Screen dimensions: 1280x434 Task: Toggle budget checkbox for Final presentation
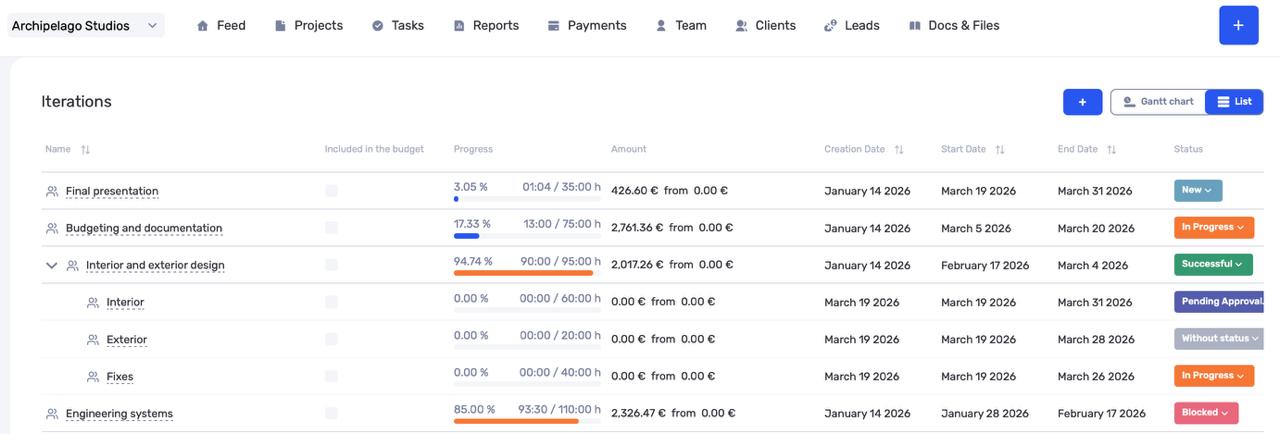click(331, 190)
